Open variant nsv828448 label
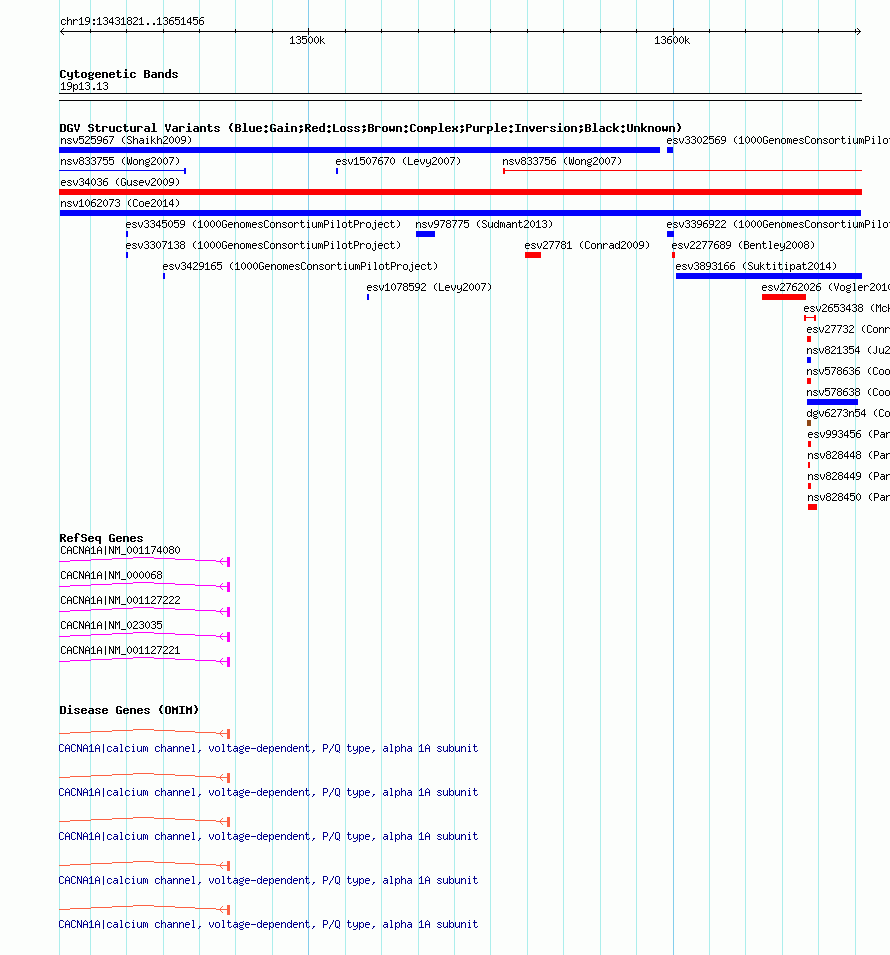The image size is (890, 955). point(849,455)
